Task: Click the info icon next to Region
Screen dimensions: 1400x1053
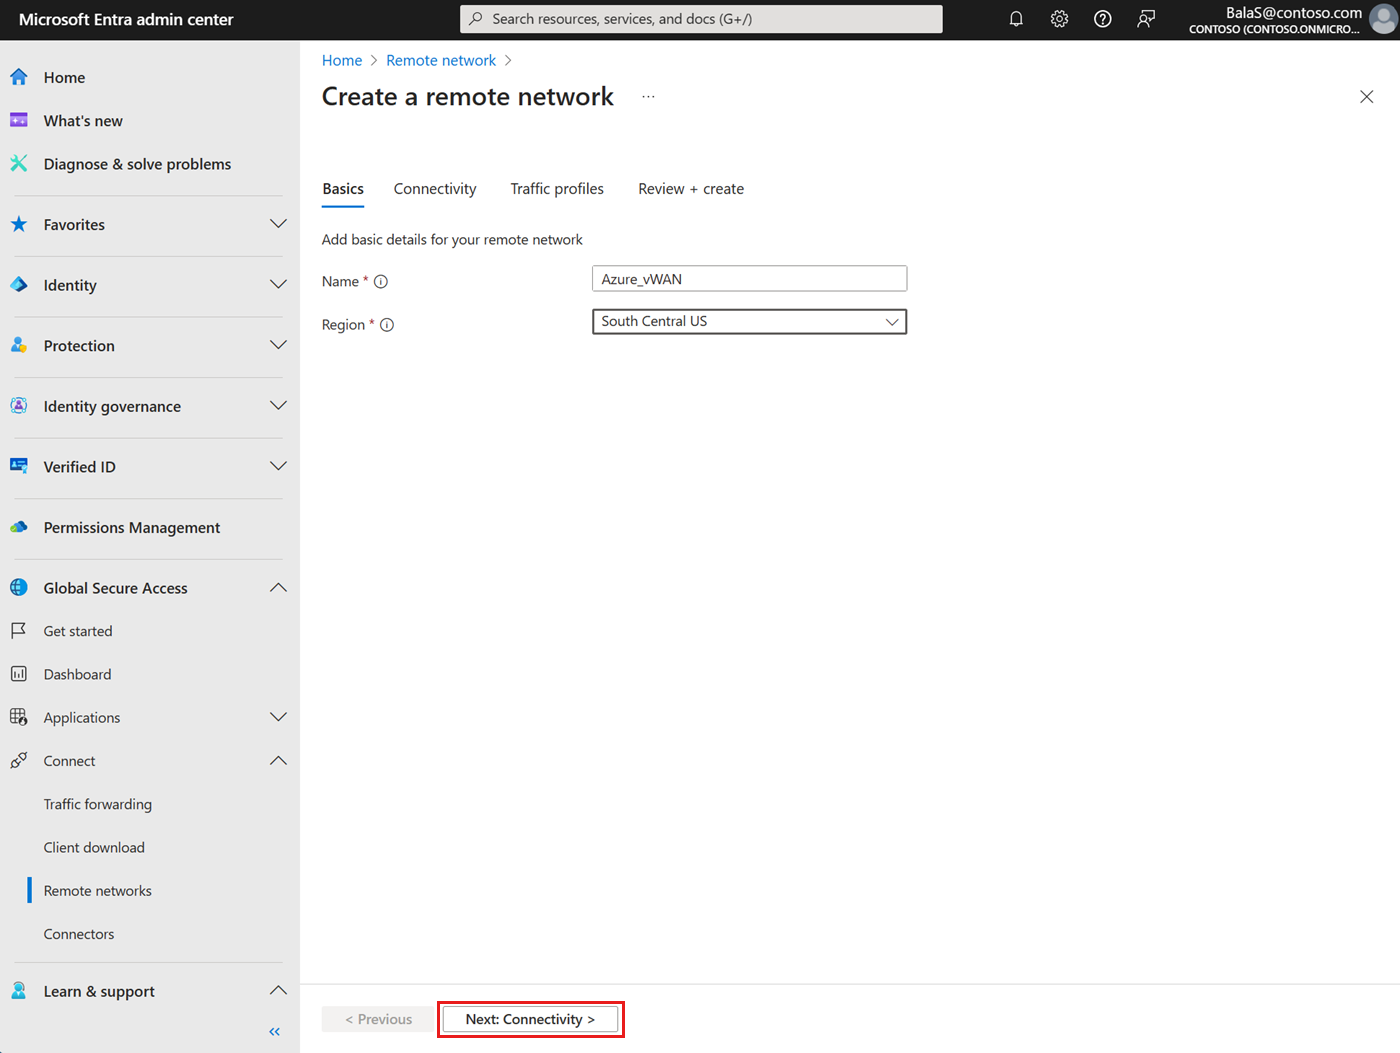Action: click(387, 324)
